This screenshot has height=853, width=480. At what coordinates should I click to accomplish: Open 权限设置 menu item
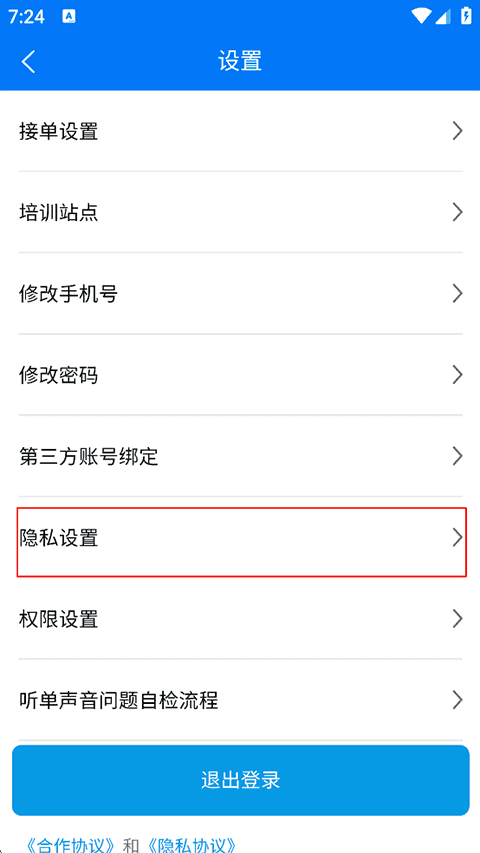[241, 619]
